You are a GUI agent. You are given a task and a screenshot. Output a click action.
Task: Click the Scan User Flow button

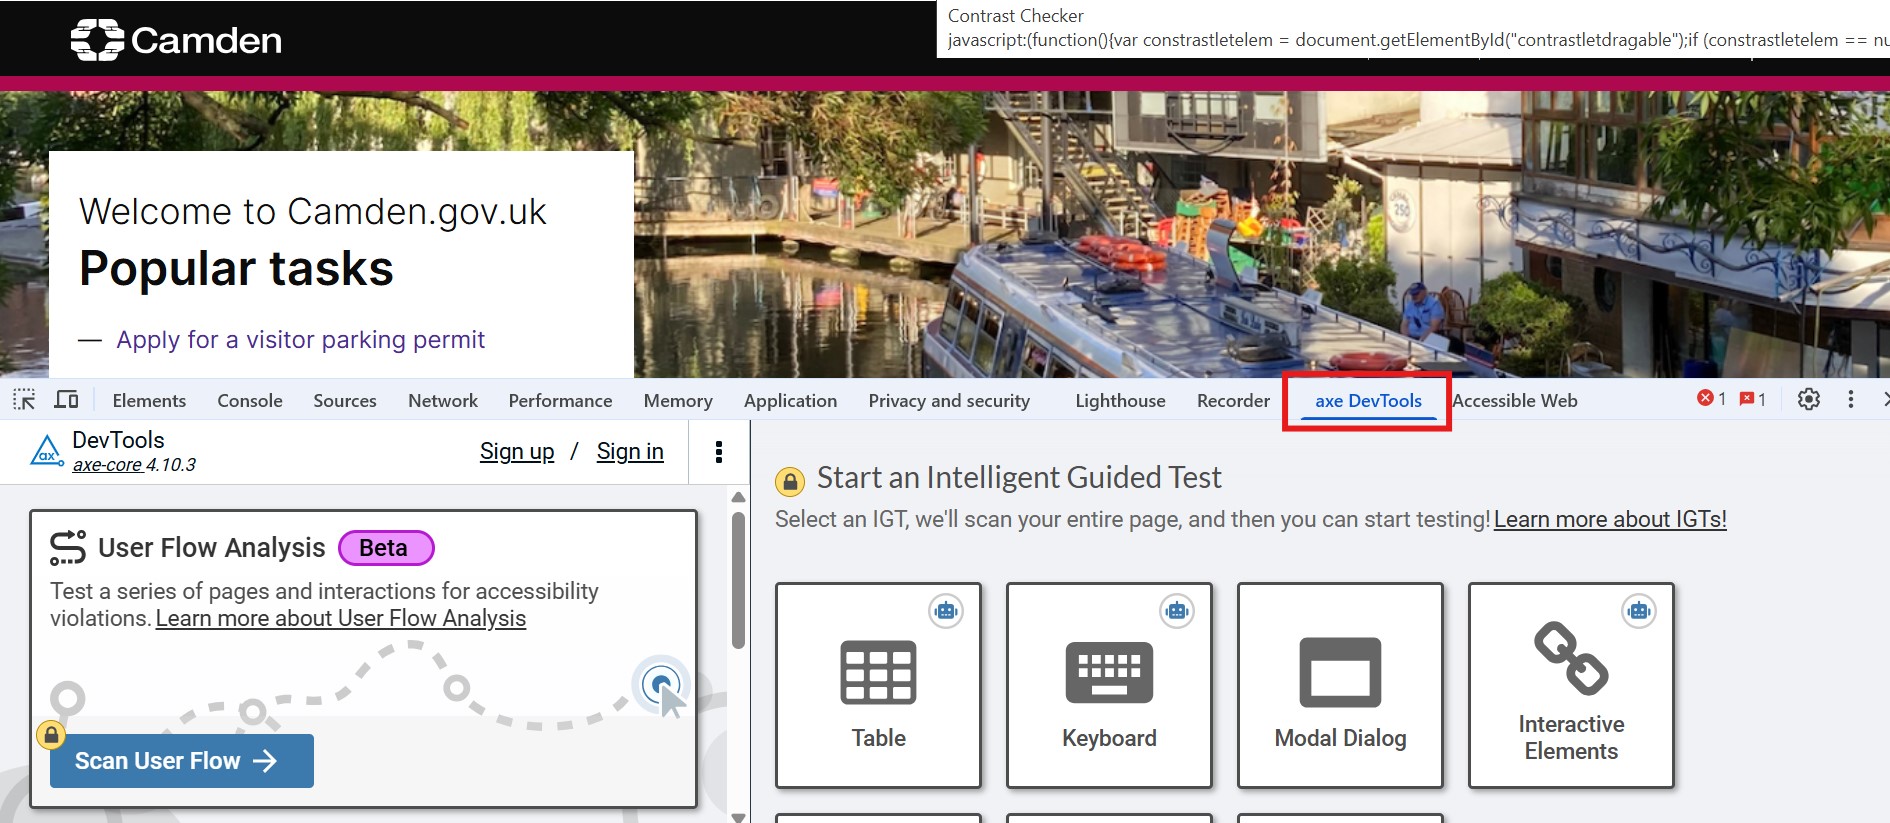(182, 761)
